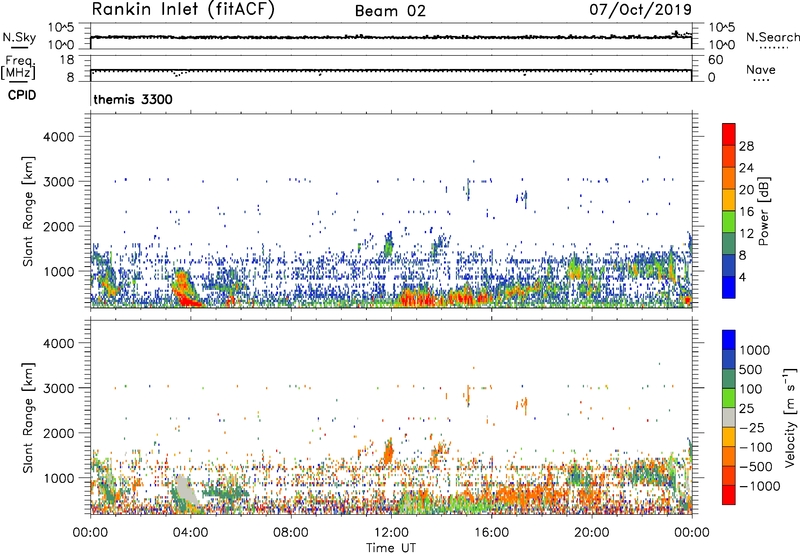The width and height of the screenshot is (800, 554).
Task: Click 'Slant Range [km]' label on velocity panel
Action: (x=28, y=418)
